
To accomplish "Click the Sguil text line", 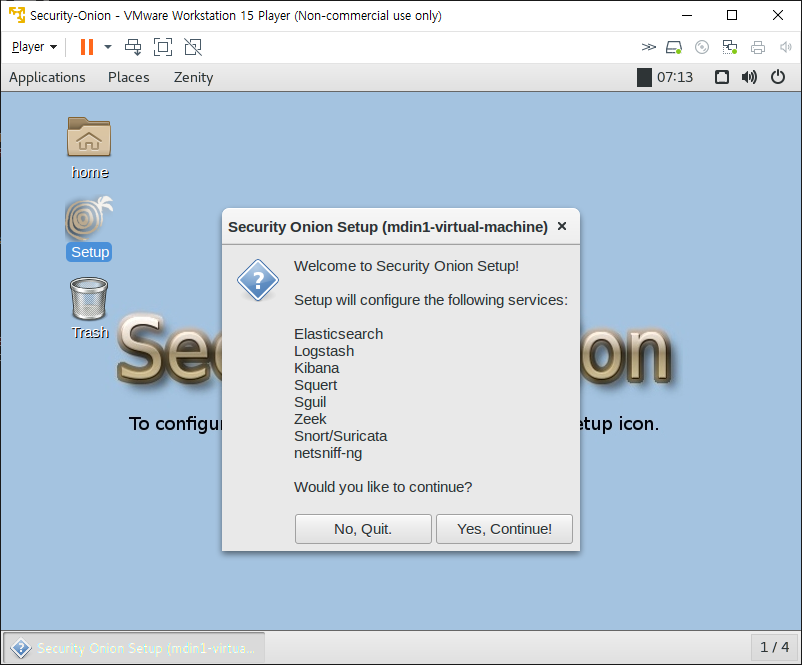I will (310, 402).
